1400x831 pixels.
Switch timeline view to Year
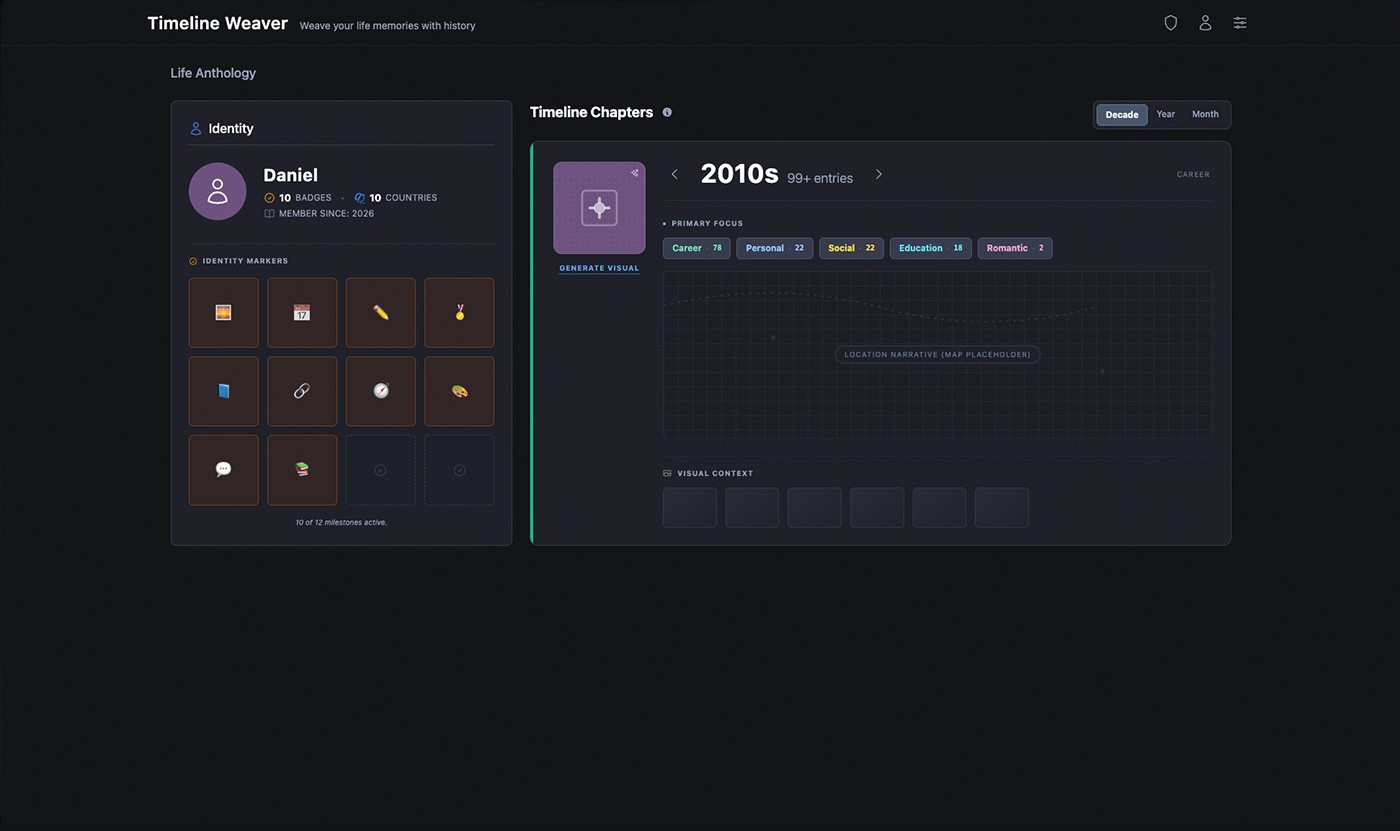pyautogui.click(x=1165, y=115)
